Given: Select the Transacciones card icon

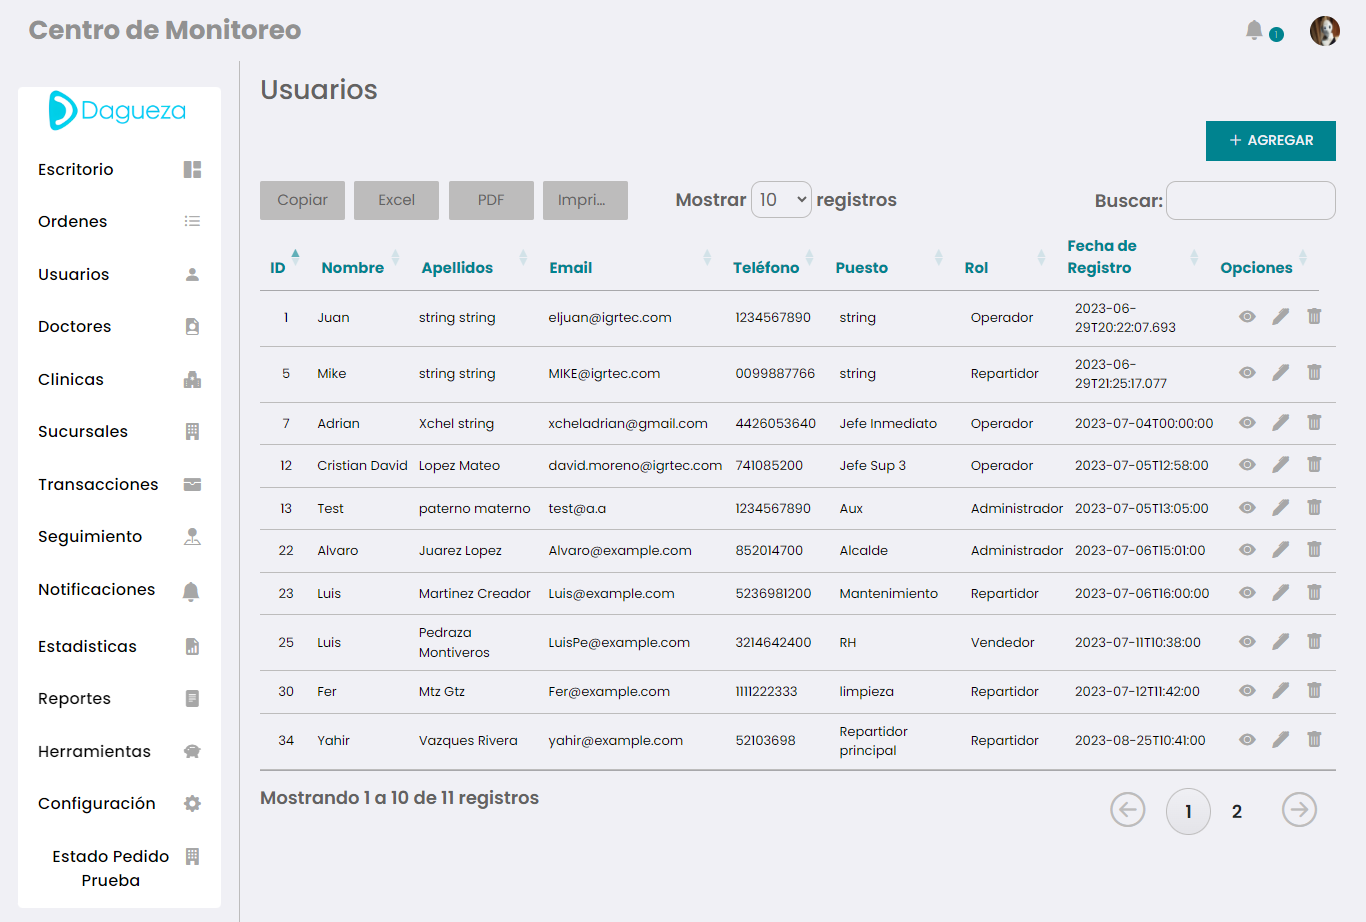Looking at the screenshot, I should point(192,484).
